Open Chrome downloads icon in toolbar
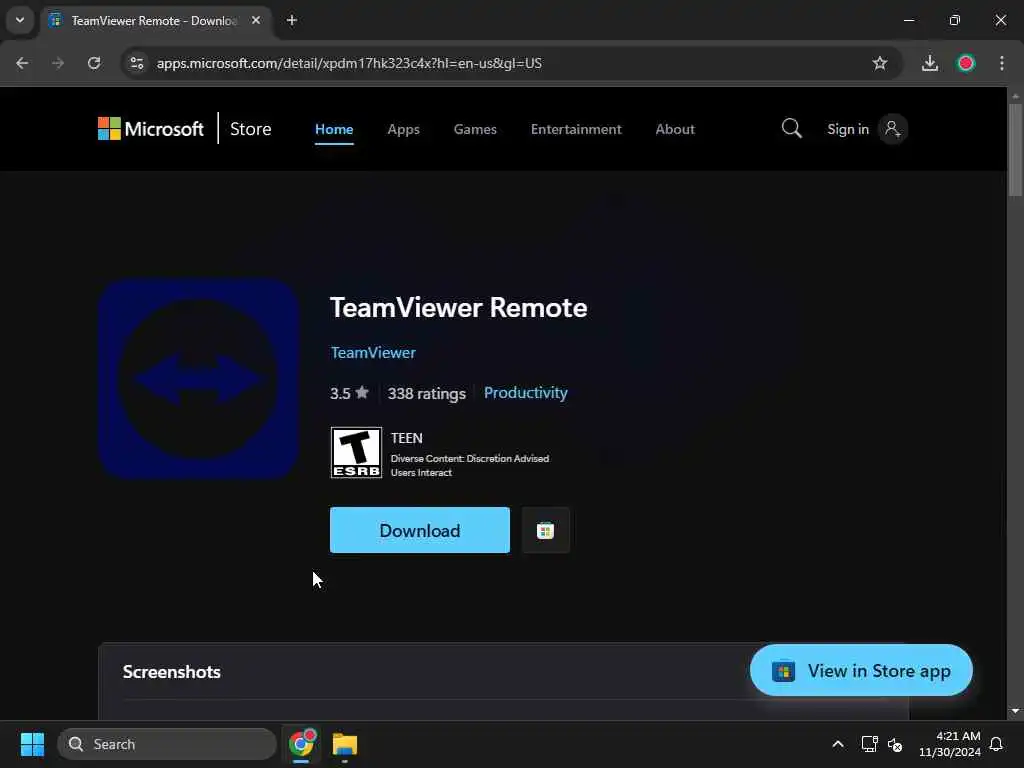The image size is (1024, 768). [x=929, y=63]
